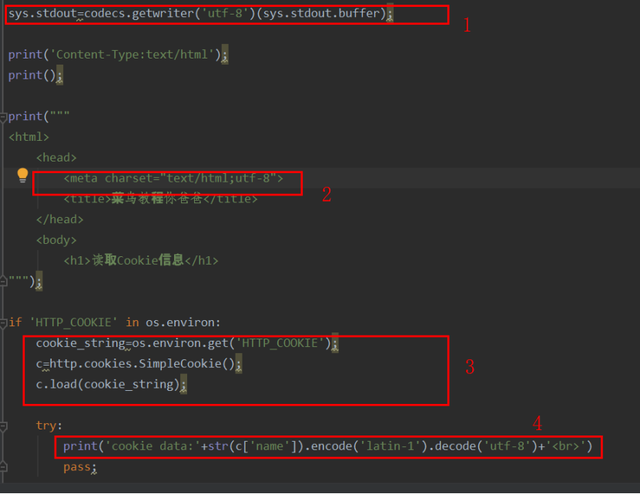
Task: Click the red annotation number 3
Action: tap(470, 367)
